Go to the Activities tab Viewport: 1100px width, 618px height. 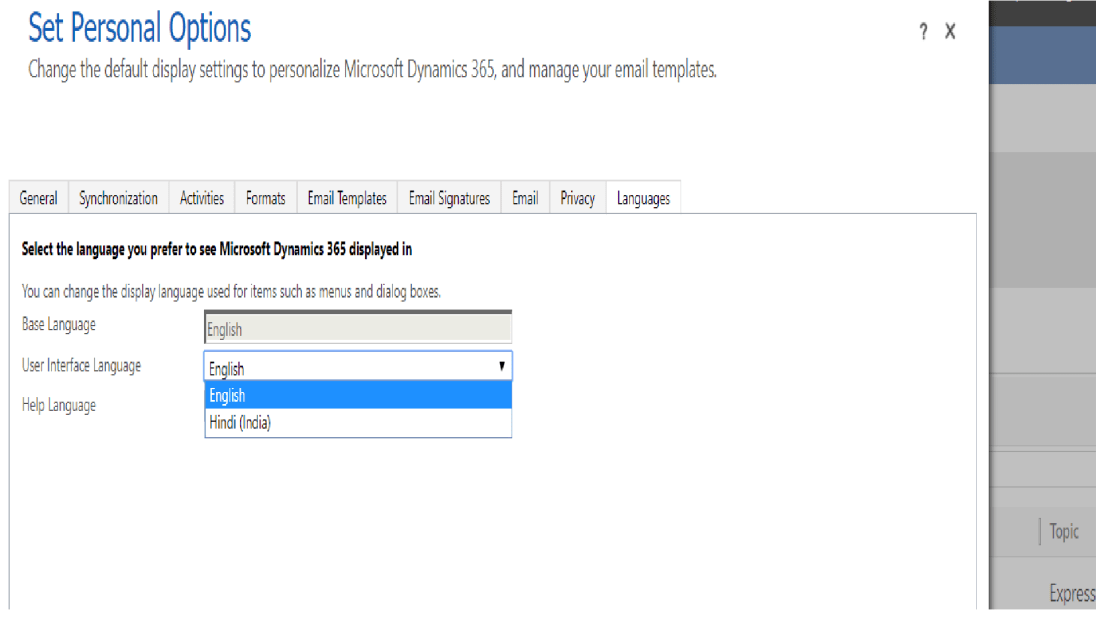(x=202, y=198)
